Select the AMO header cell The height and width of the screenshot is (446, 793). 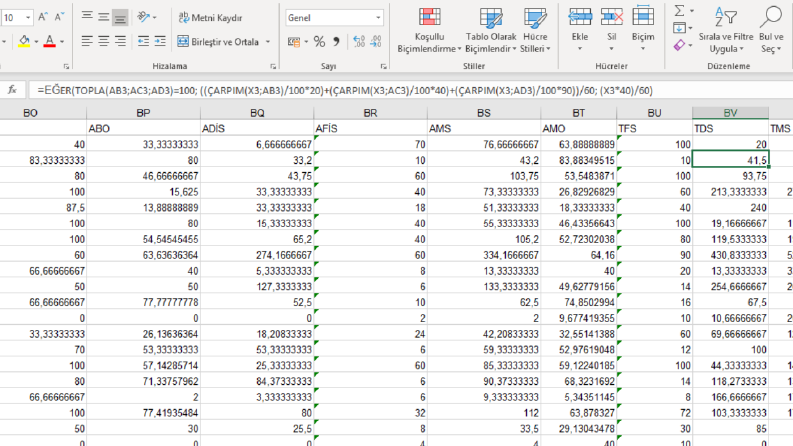[x=579, y=128]
